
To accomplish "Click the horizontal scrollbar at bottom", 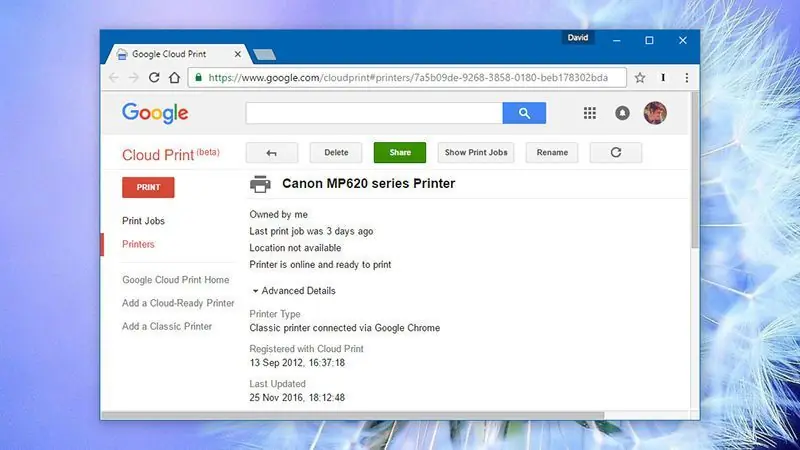I will point(353,415).
